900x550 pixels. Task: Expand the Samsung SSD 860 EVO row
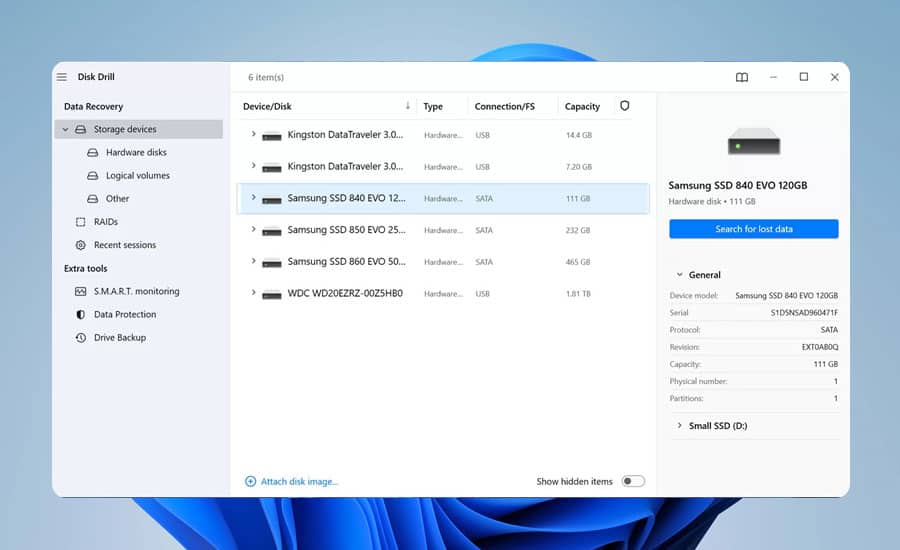click(253, 261)
